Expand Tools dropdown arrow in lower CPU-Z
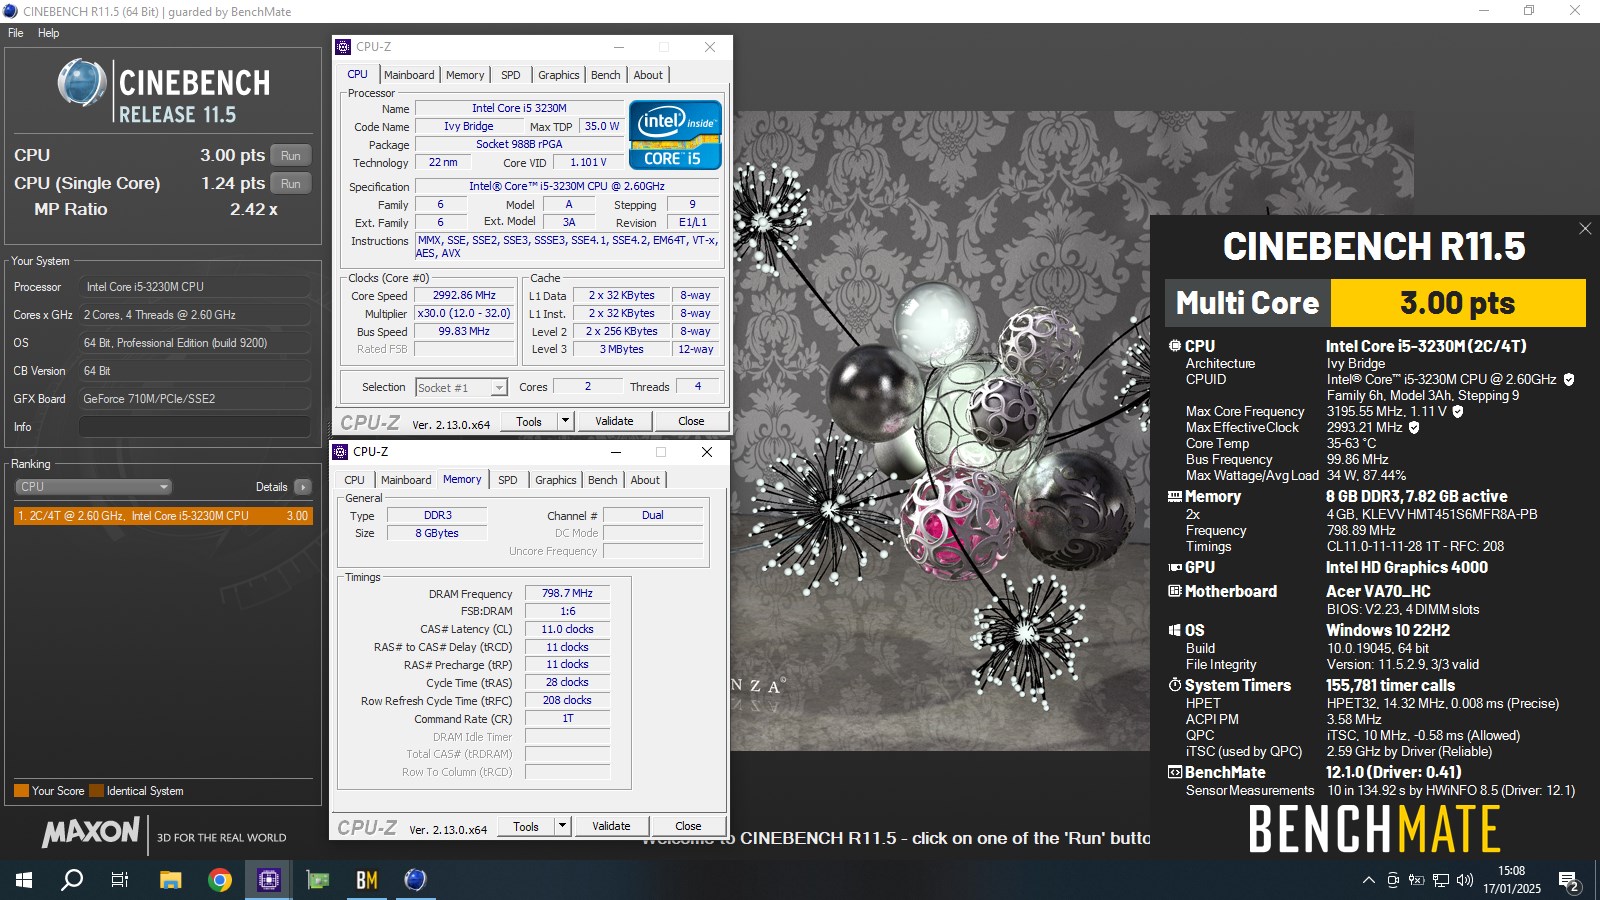This screenshot has height=900, width=1600. [562, 826]
